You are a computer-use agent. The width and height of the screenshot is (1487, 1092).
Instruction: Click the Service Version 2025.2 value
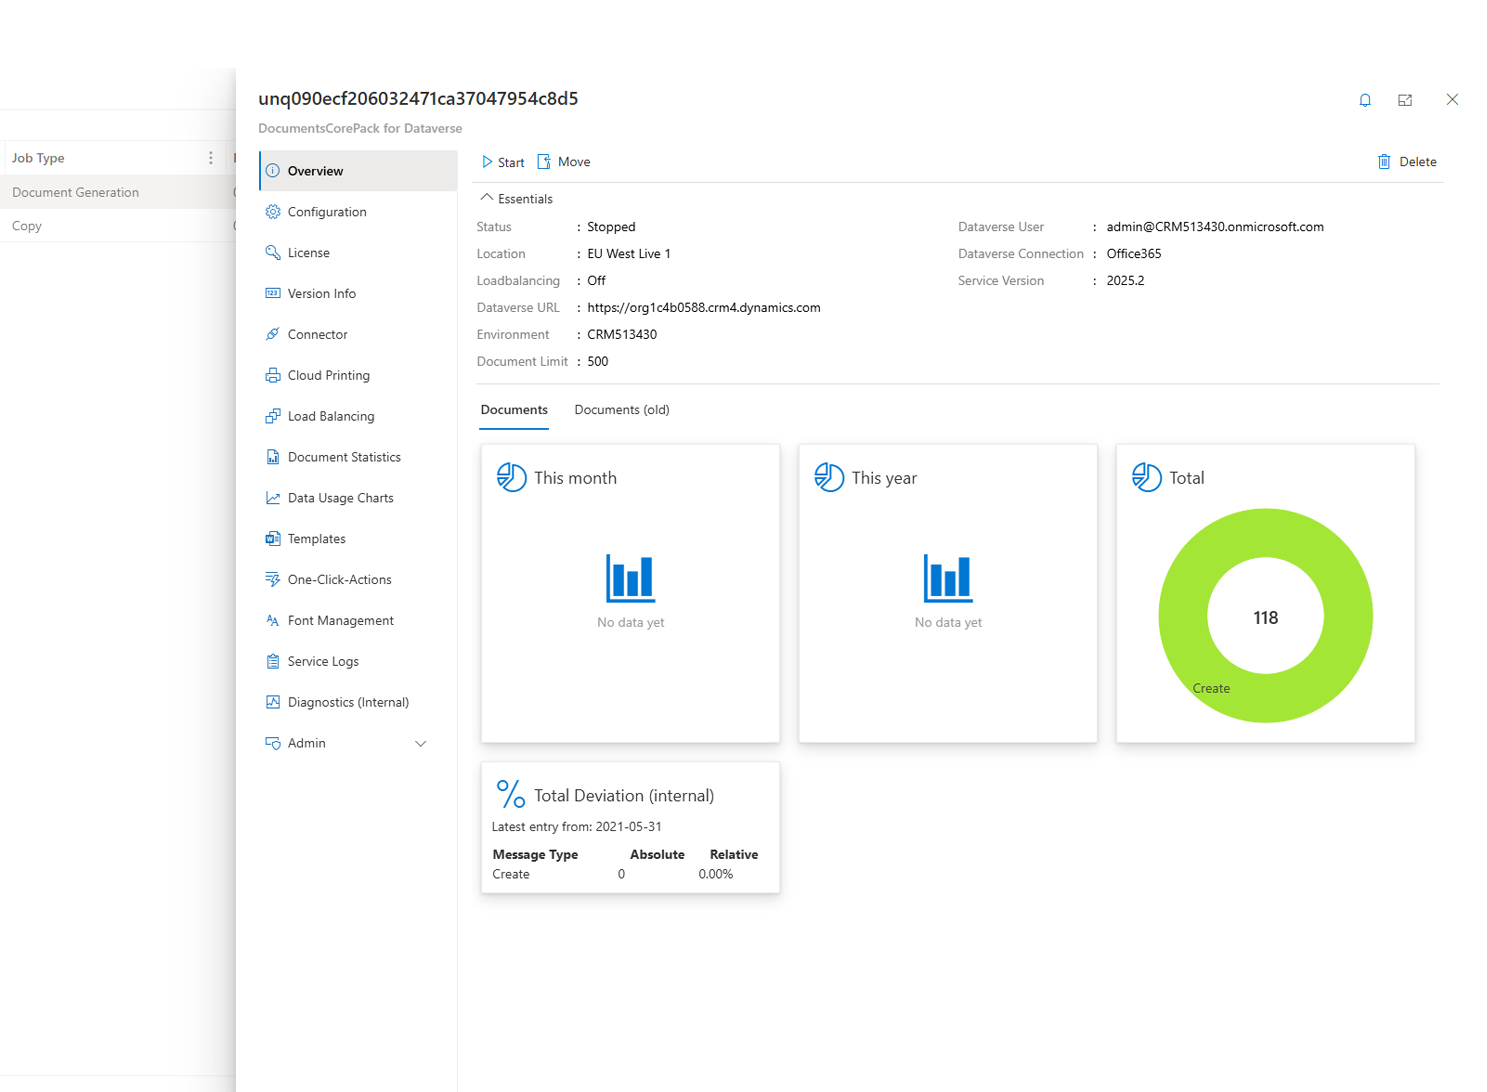tap(1125, 281)
